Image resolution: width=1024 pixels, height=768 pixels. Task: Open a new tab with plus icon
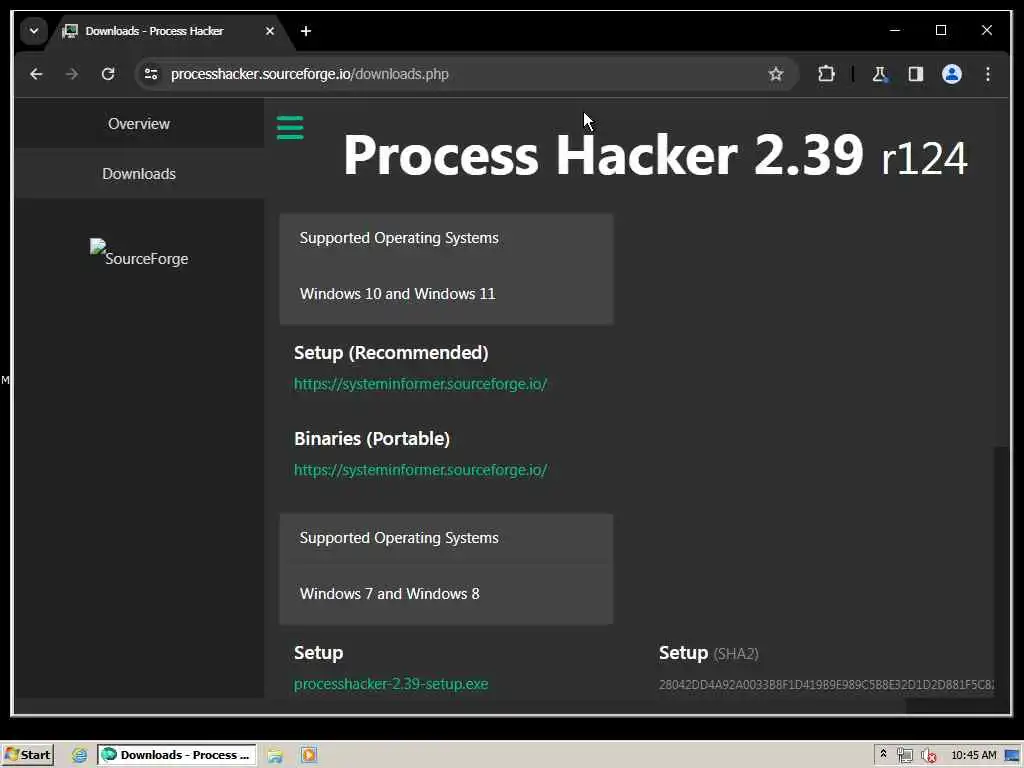306,31
